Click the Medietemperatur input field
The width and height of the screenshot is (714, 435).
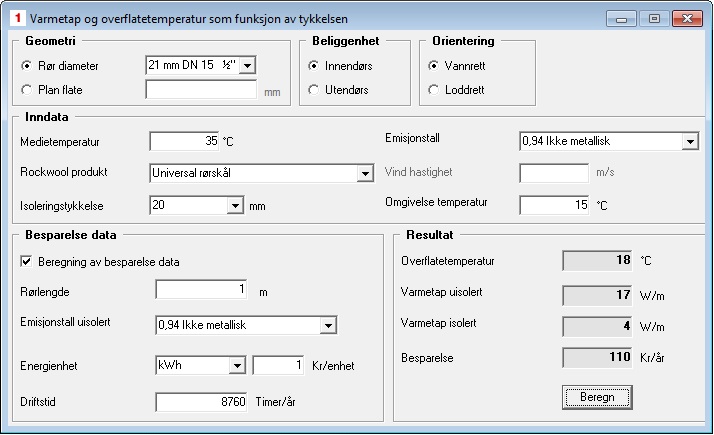tap(184, 141)
